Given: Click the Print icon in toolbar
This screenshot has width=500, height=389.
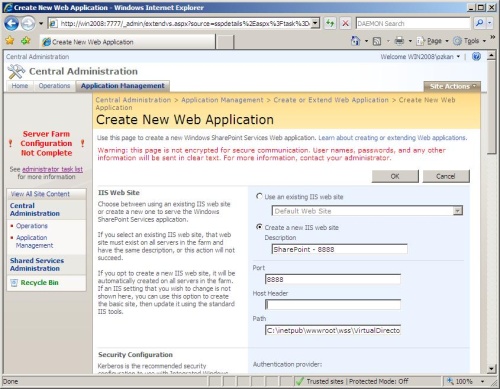Looking at the screenshot, I should [x=399, y=41].
